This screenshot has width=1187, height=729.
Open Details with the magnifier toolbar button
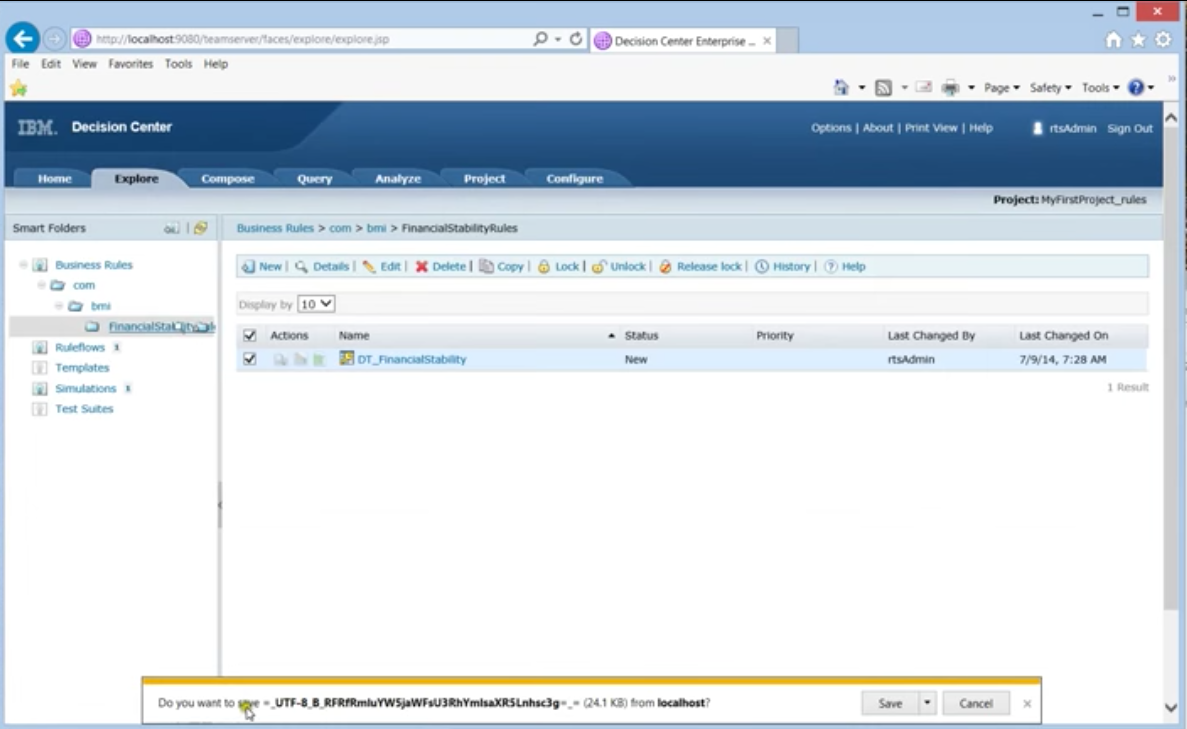[x=322, y=266]
